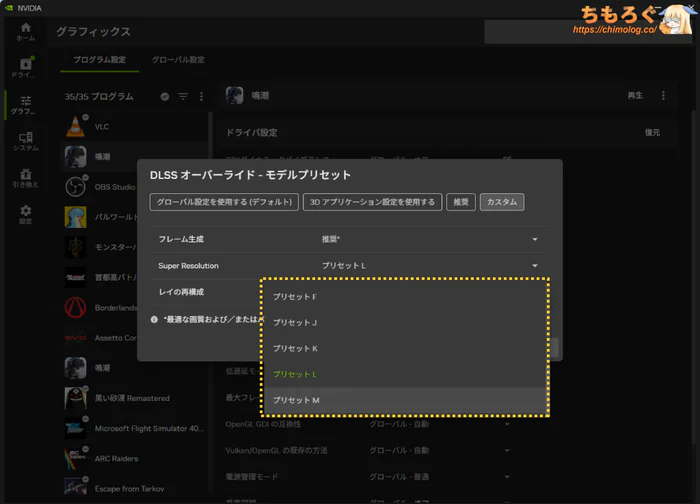Click the 復元 restore button
700x504 pixels.
pyautogui.click(x=651, y=132)
